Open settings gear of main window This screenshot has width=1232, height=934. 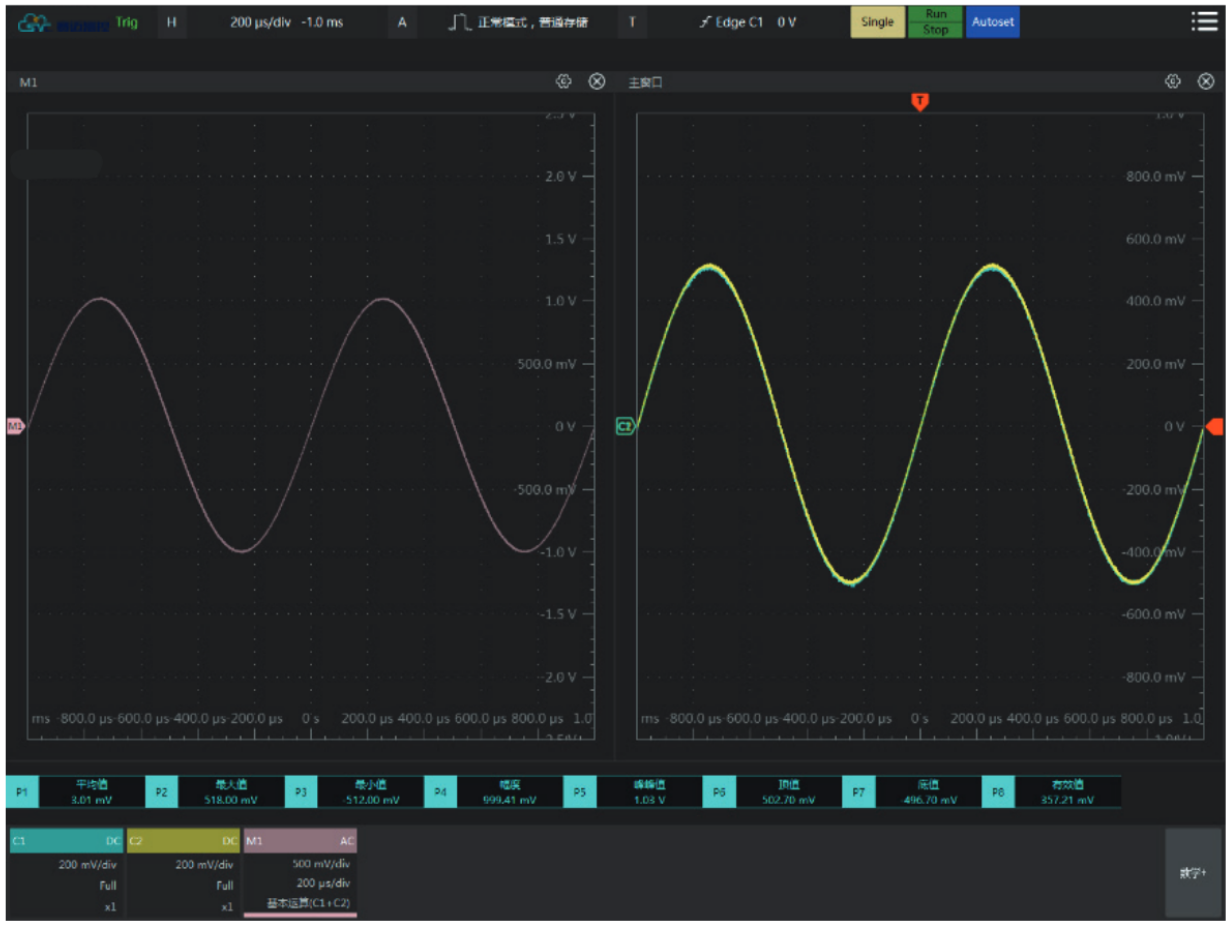pyautogui.click(x=1173, y=82)
